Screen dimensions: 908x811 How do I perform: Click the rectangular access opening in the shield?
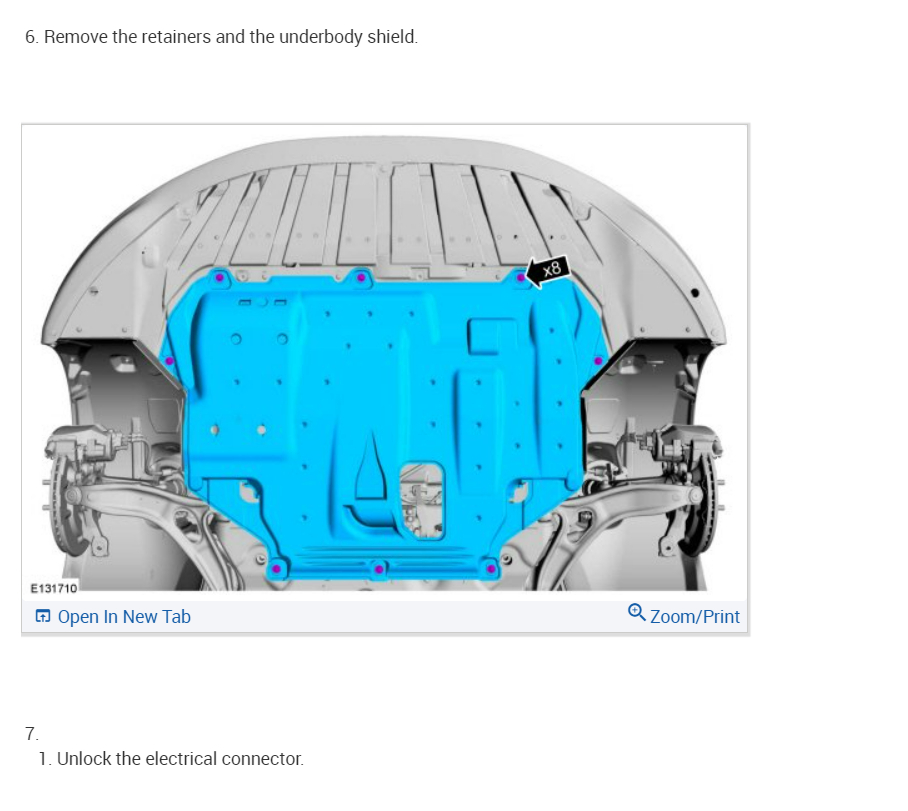(x=422, y=501)
